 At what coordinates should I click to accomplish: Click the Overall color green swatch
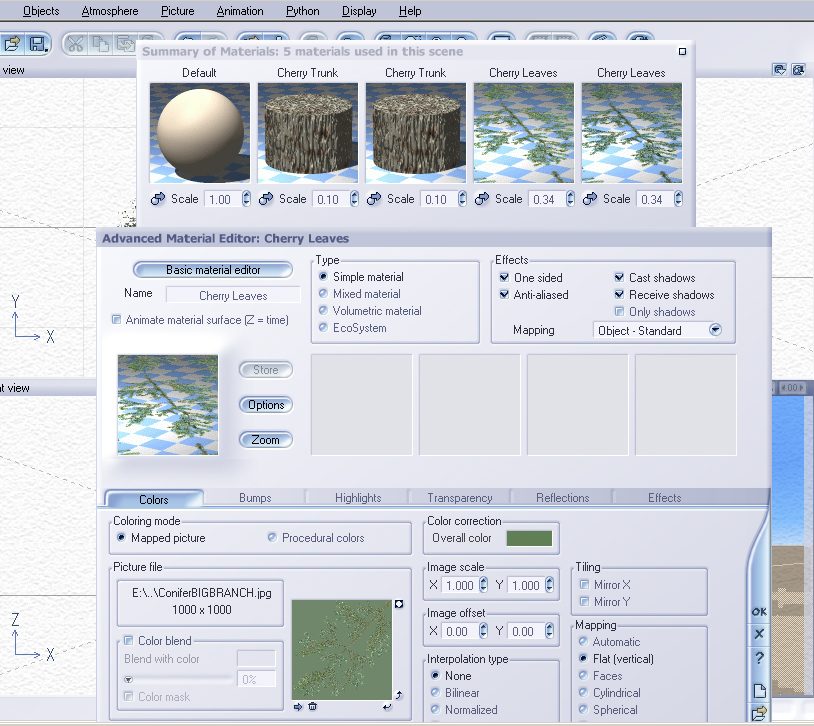coord(529,538)
